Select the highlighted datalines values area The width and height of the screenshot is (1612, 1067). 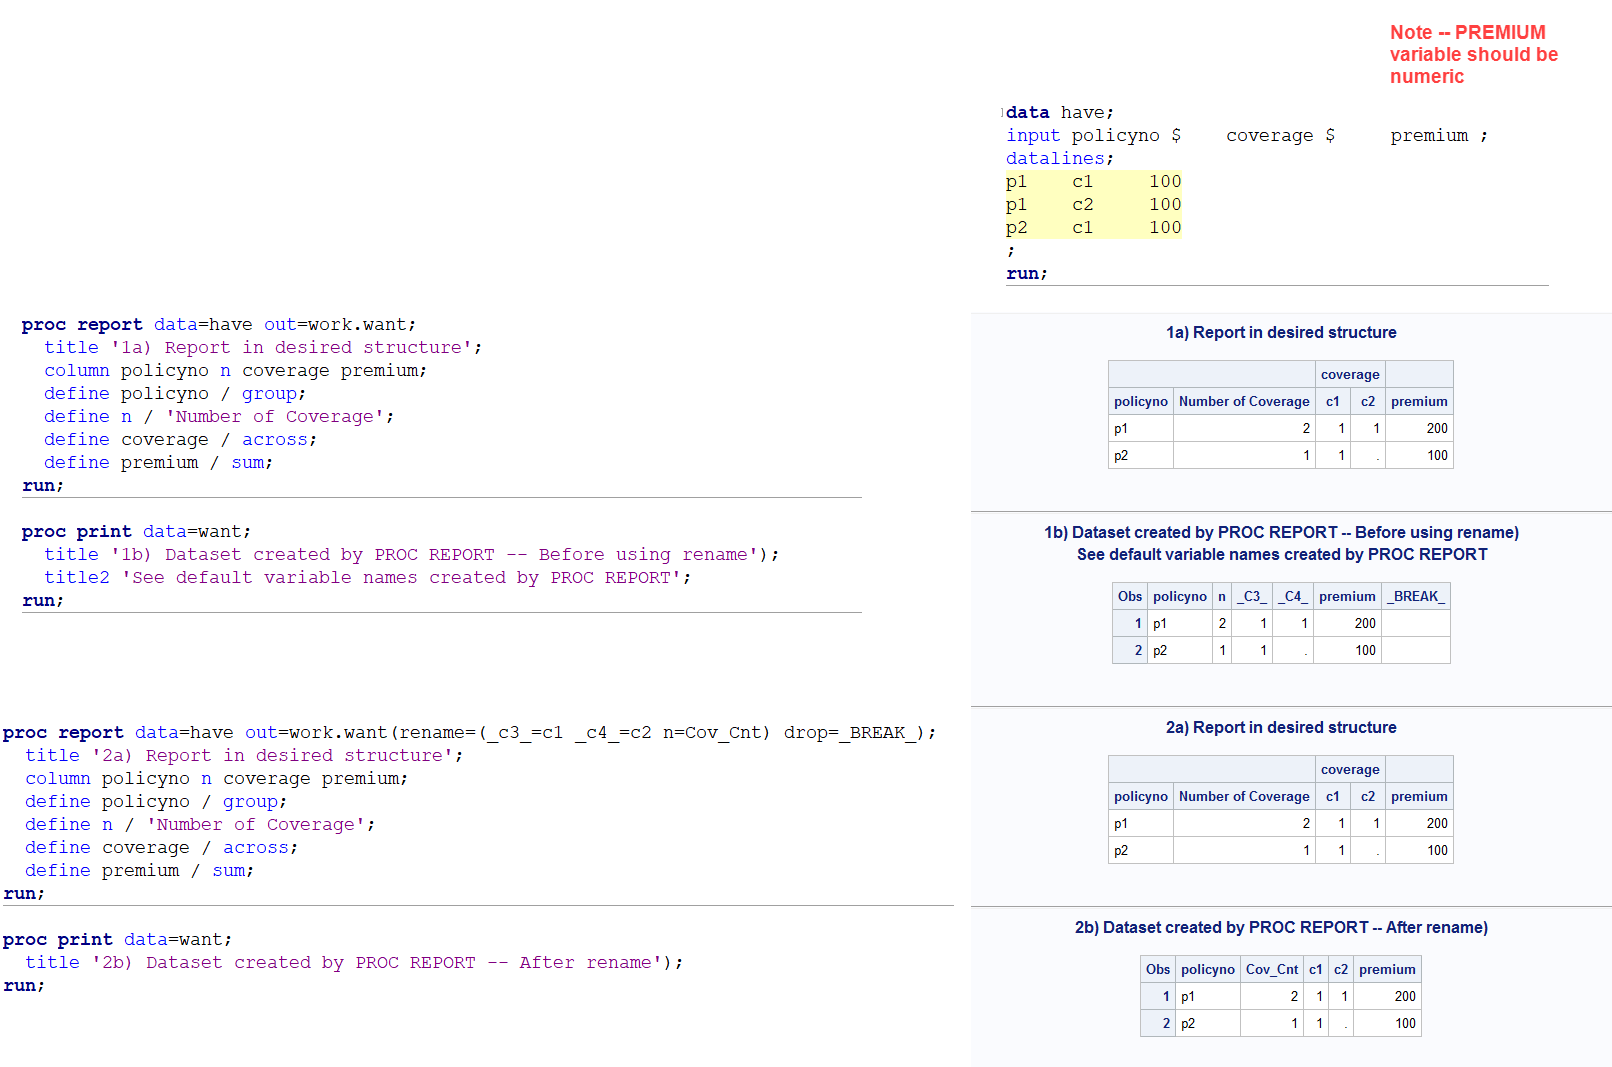[x=1093, y=204]
